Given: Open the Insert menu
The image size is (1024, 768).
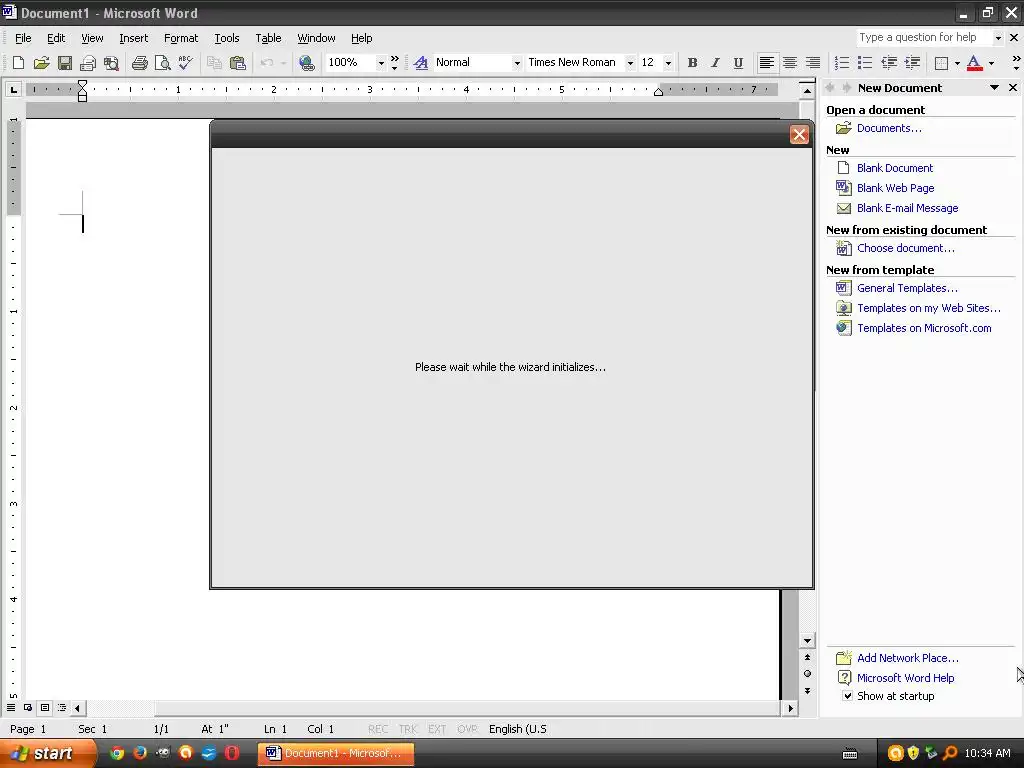Looking at the screenshot, I should (x=133, y=38).
